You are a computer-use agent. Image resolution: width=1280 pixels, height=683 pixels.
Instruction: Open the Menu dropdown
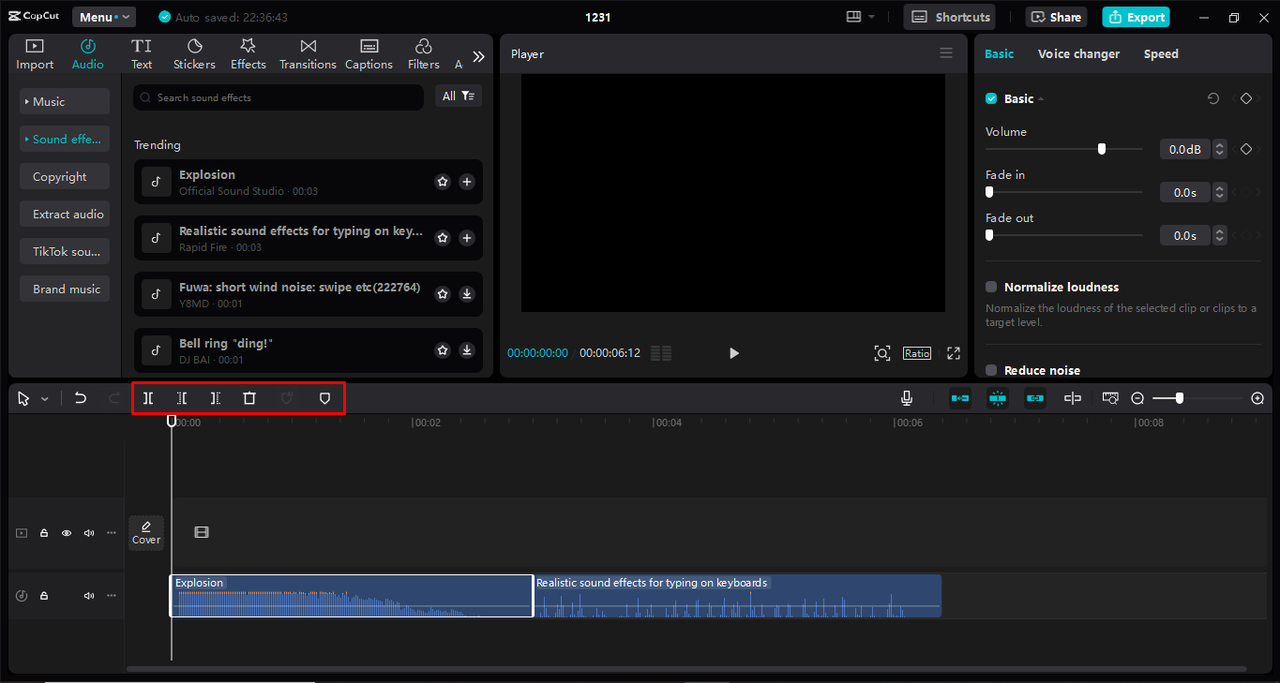(104, 17)
